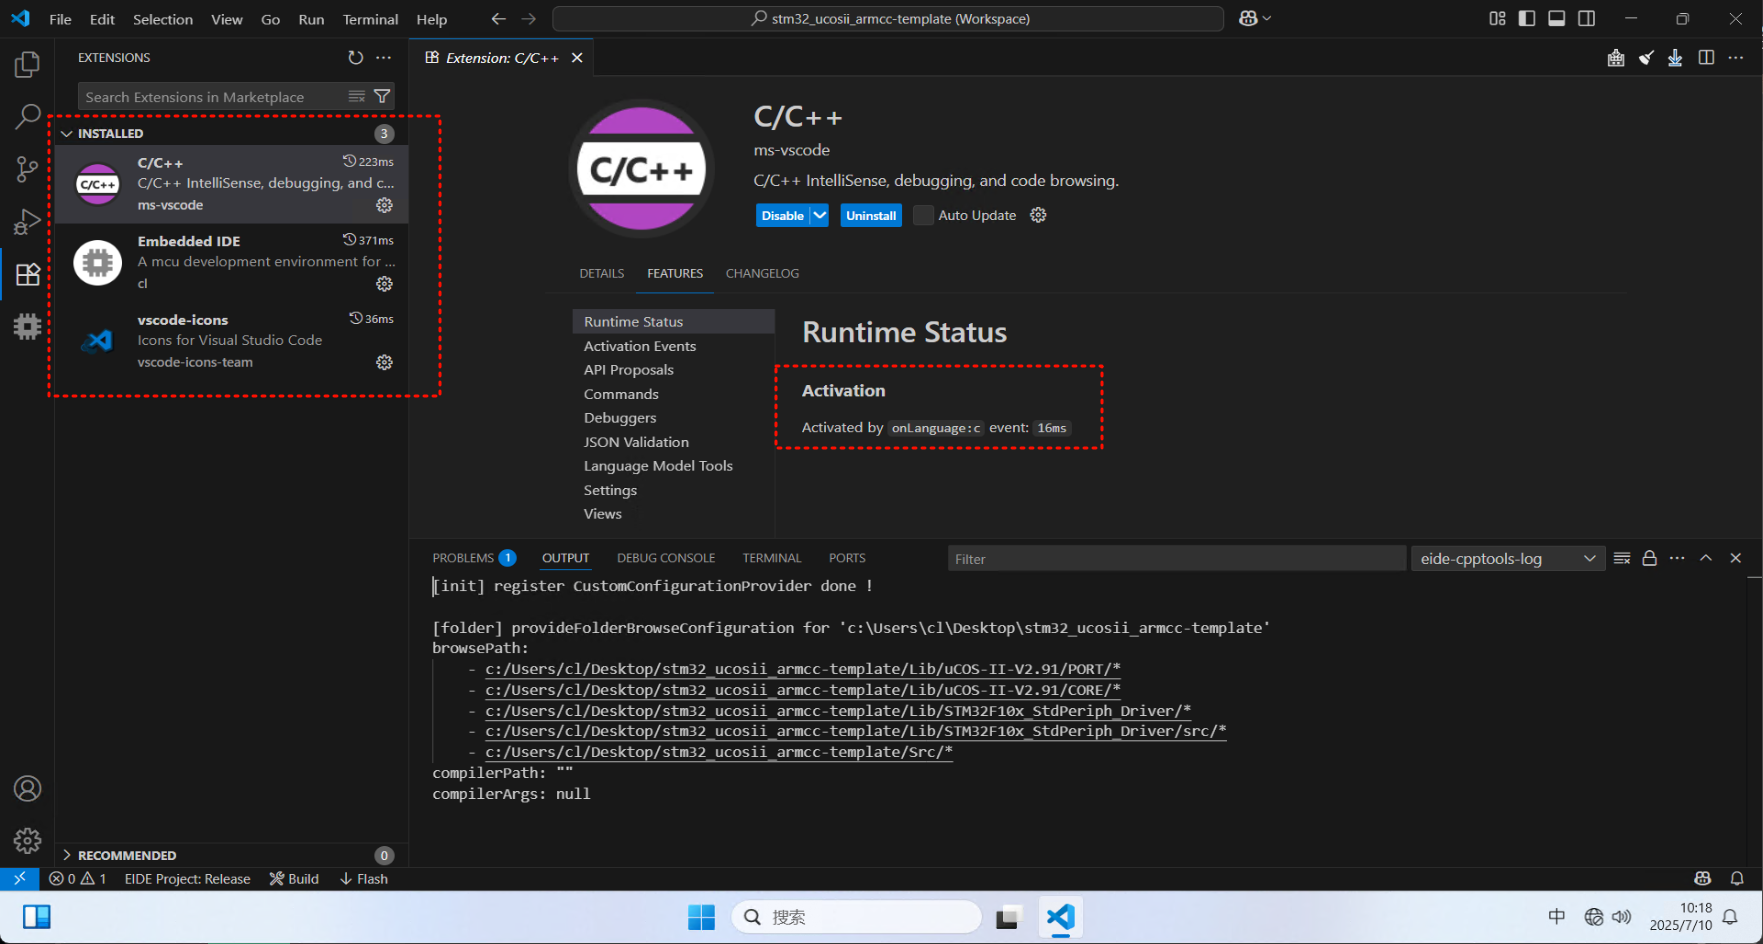
Task: Click the output Filter input field
Action: [x=1176, y=558]
